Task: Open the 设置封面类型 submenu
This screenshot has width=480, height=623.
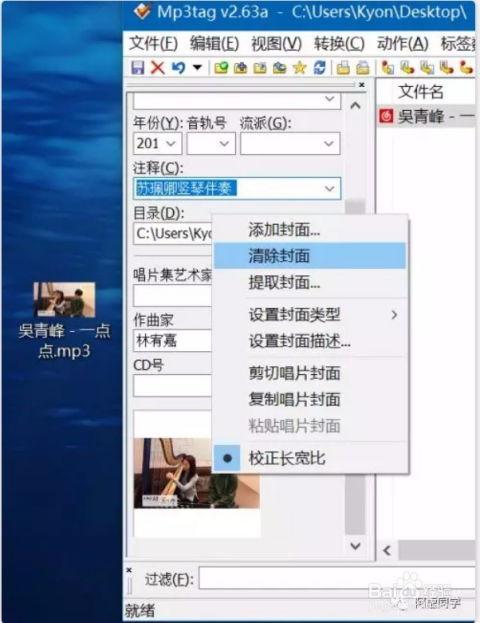Action: pos(310,315)
